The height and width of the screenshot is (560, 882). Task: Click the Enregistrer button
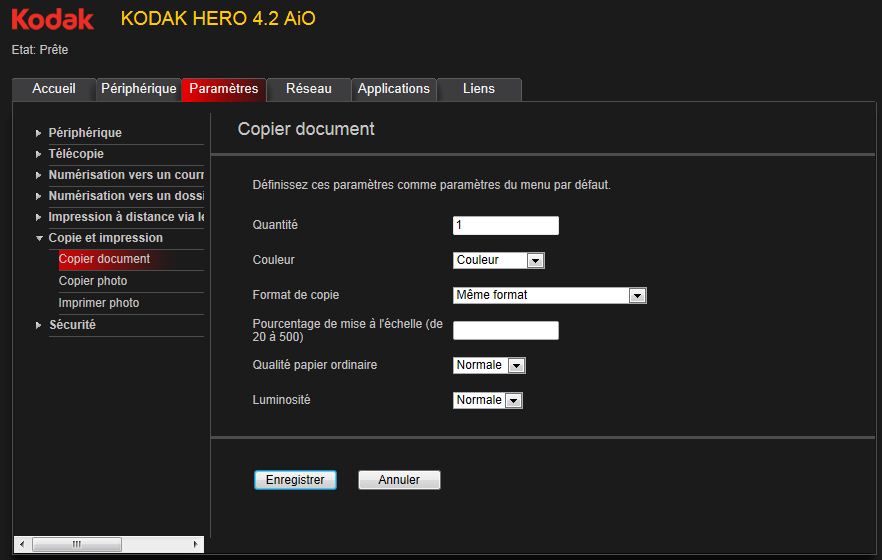295,480
